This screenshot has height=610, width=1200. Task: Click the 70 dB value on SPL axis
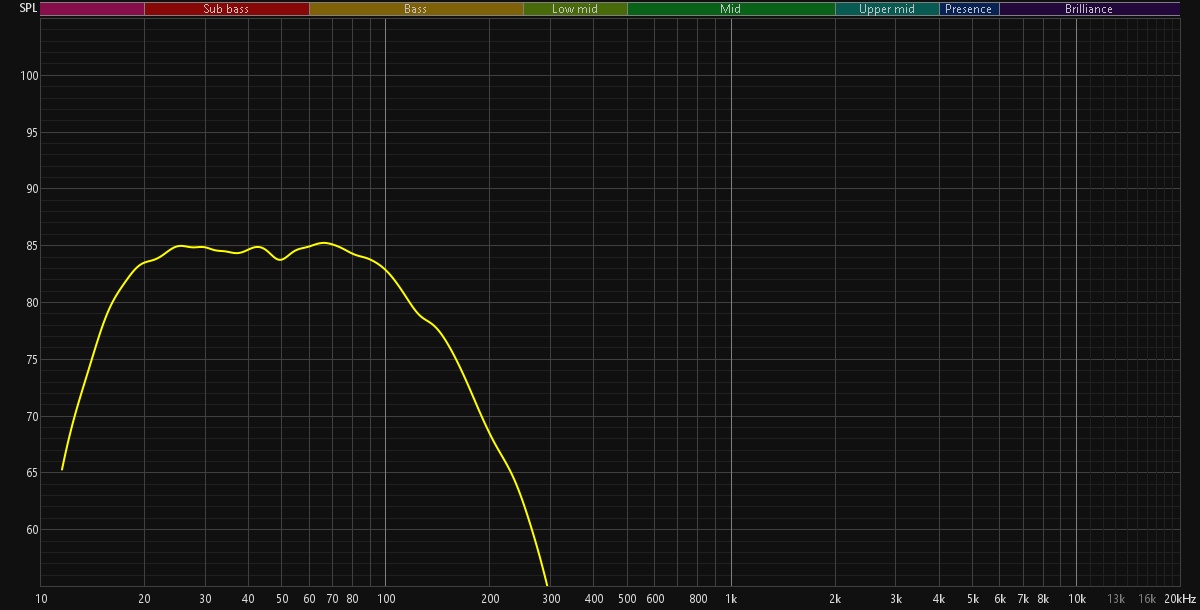coord(31,416)
